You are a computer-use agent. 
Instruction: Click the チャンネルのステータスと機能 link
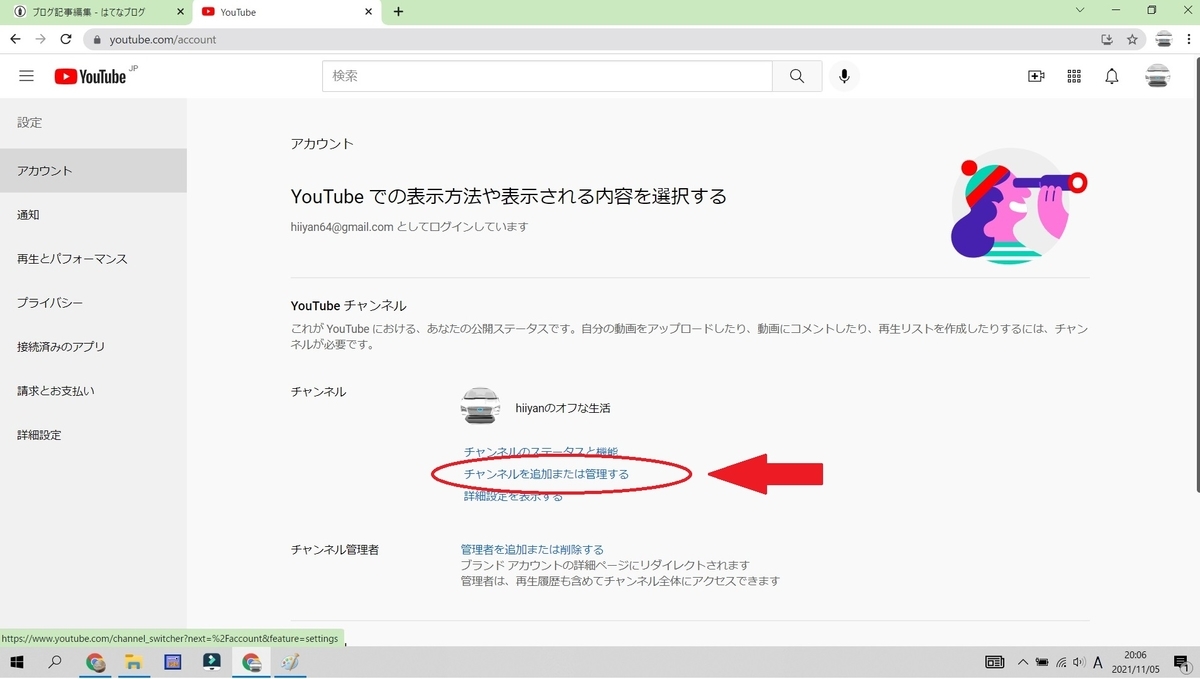pyautogui.click(x=541, y=452)
